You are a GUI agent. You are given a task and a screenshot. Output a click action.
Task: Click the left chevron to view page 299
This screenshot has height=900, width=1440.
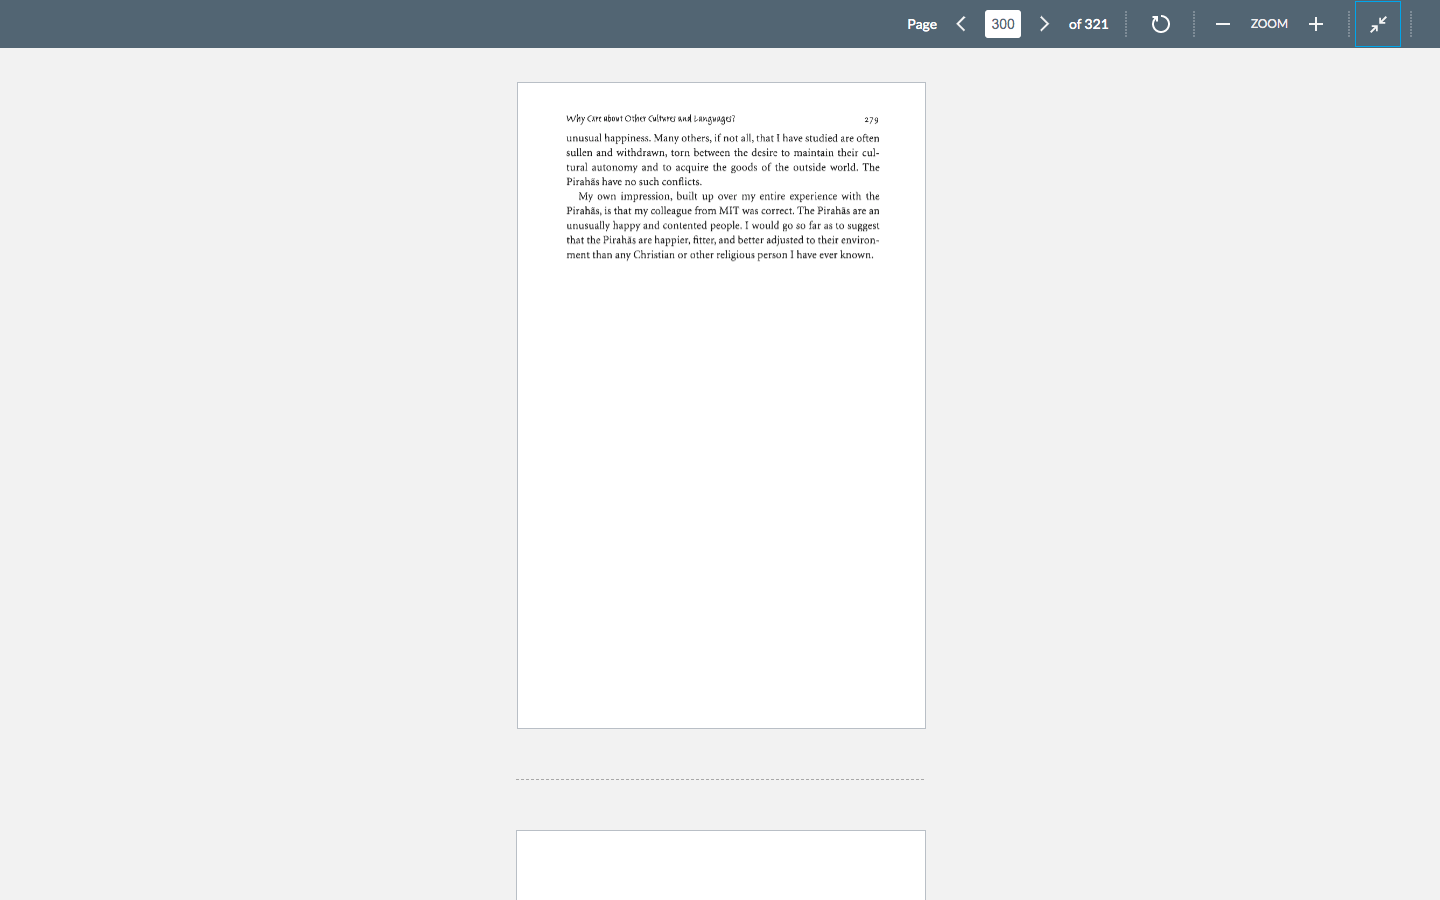(x=961, y=23)
